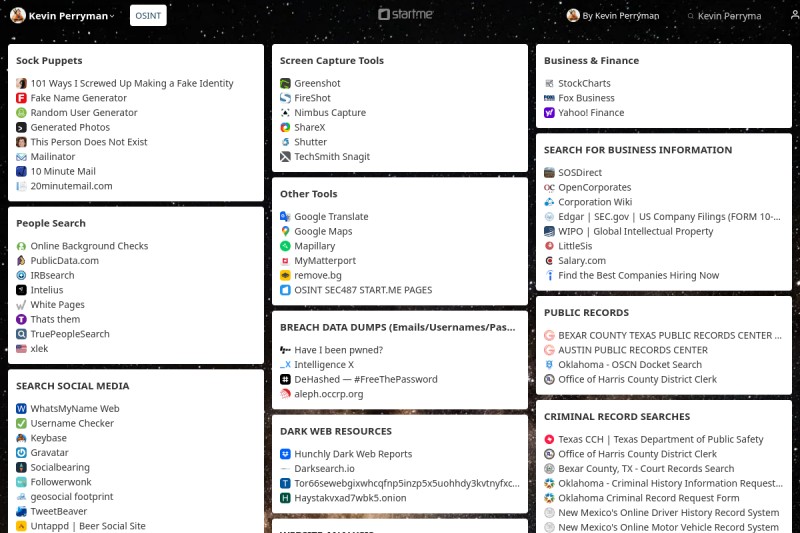
Task: Click the 10 Minute Mail icon
Action: coord(21,171)
